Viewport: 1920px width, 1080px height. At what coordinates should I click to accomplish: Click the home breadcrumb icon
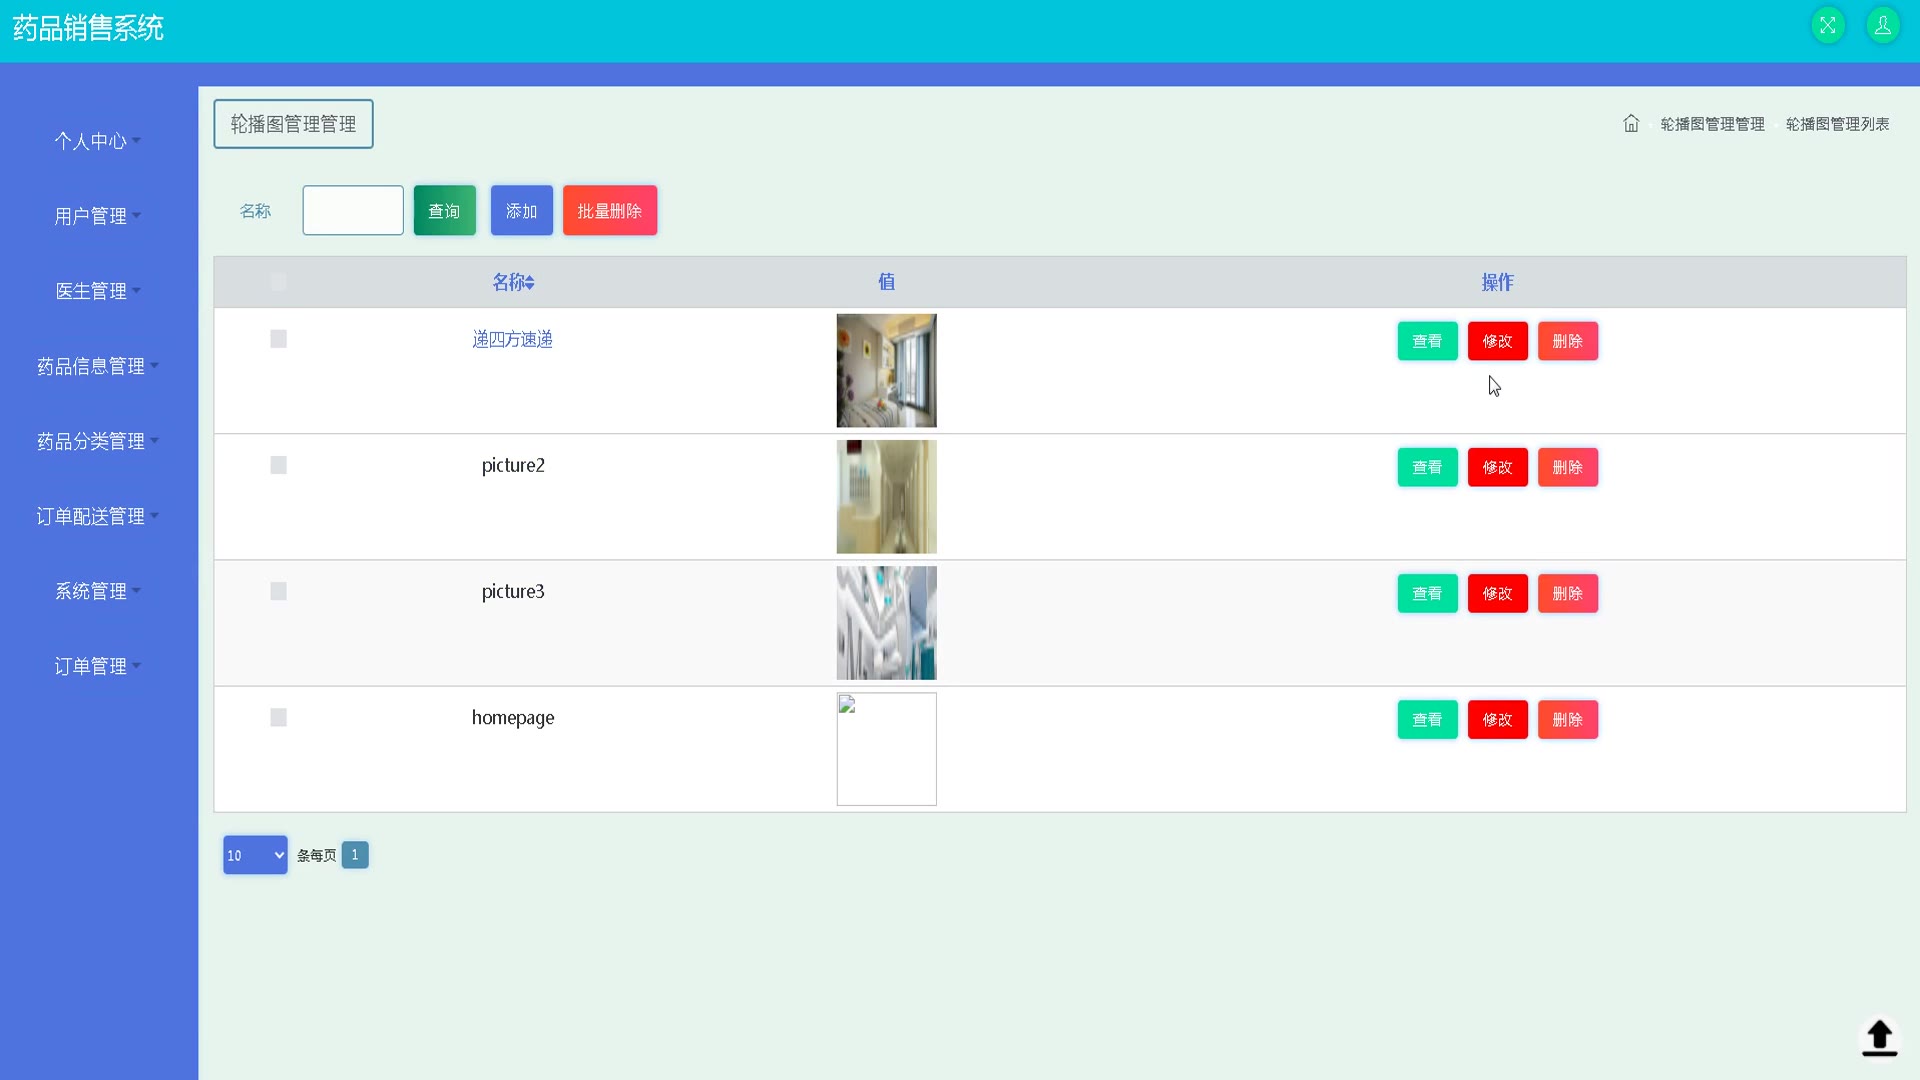(x=1631, y=123)
